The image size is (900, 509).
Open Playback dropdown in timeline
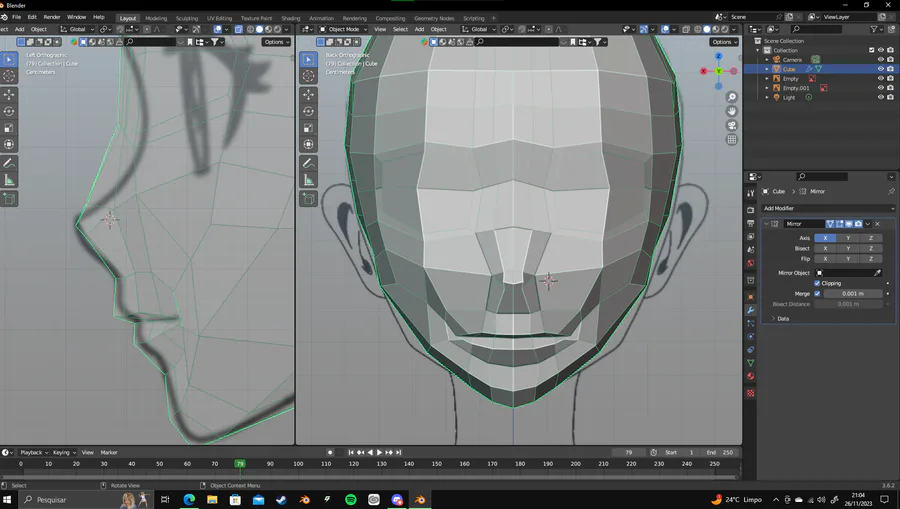(x=34, y=452)
